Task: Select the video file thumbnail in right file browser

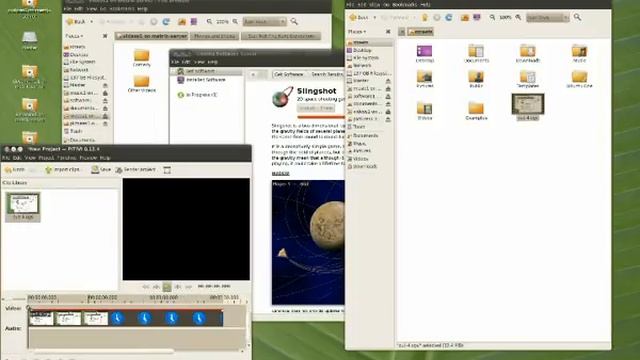Action: point(528,107)
